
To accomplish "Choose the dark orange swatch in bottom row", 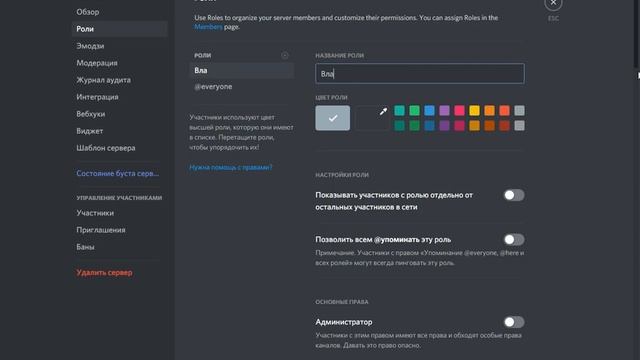I will click(489, 125).
